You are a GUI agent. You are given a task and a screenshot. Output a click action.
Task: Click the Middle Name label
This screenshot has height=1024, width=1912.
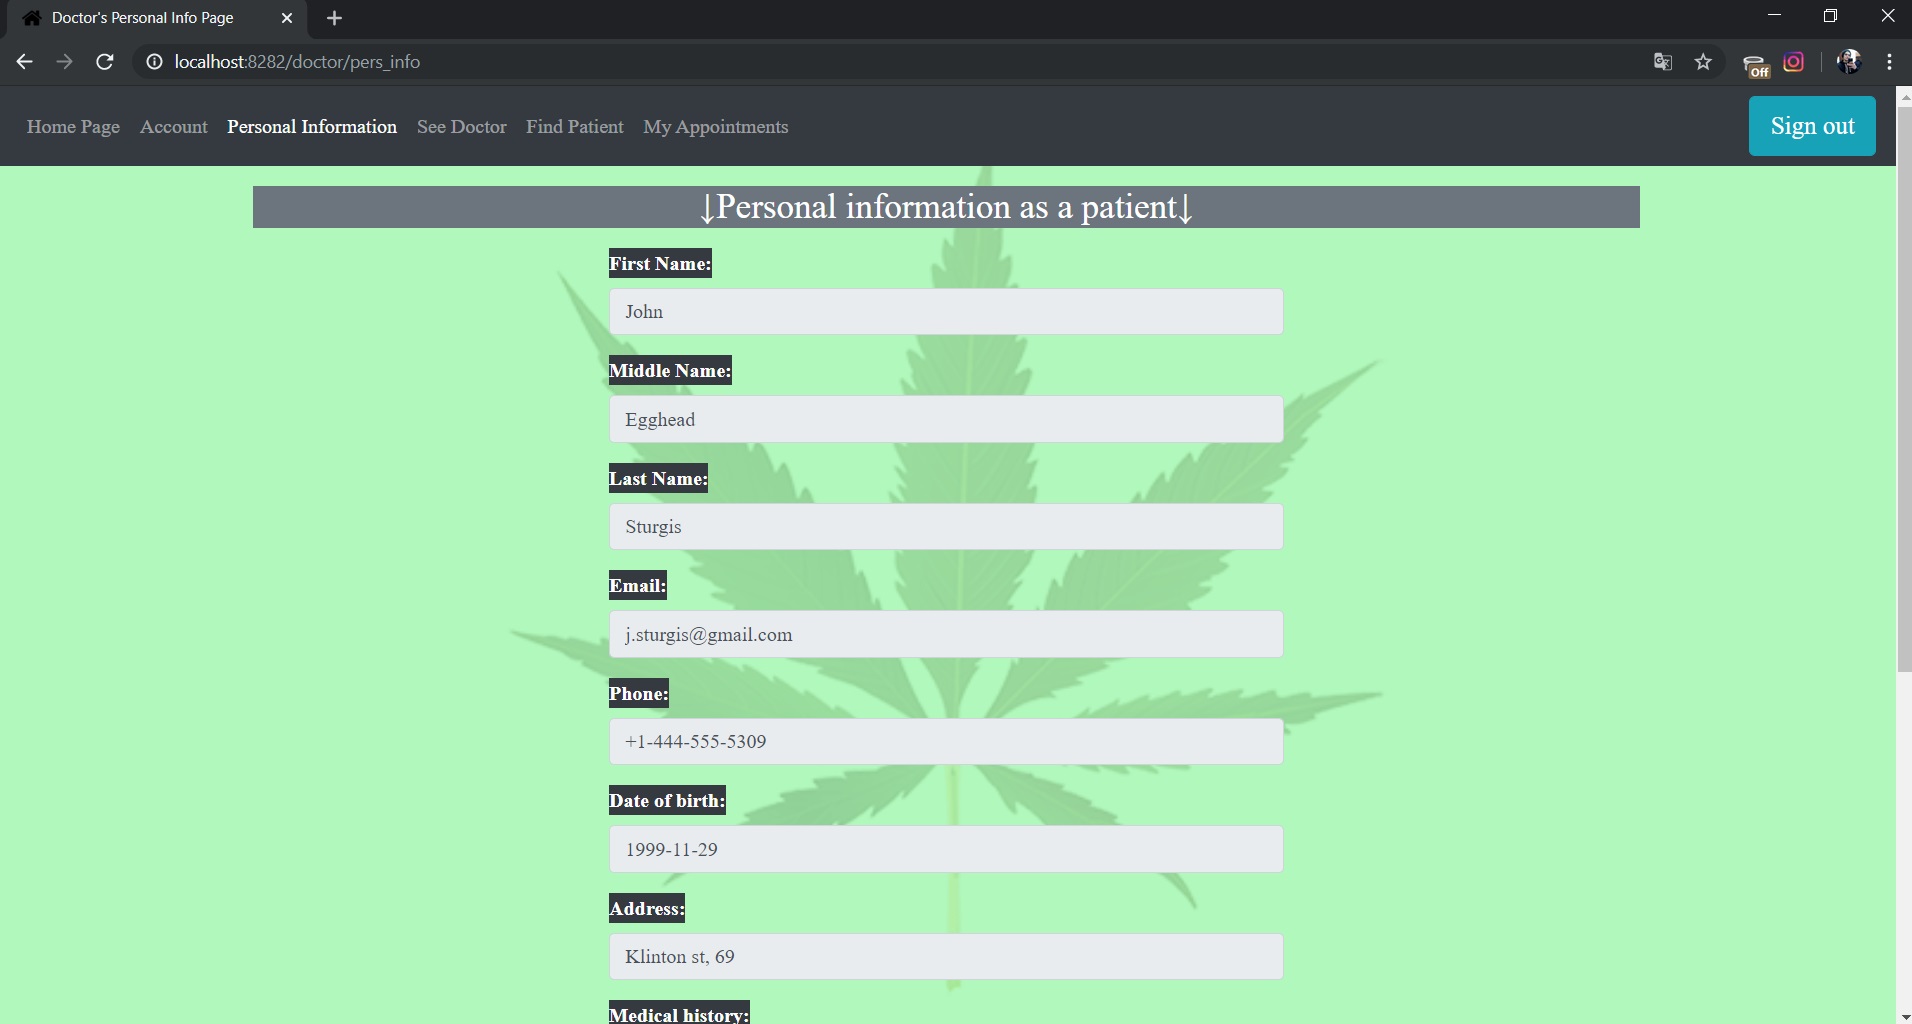[x=670, y=371]
